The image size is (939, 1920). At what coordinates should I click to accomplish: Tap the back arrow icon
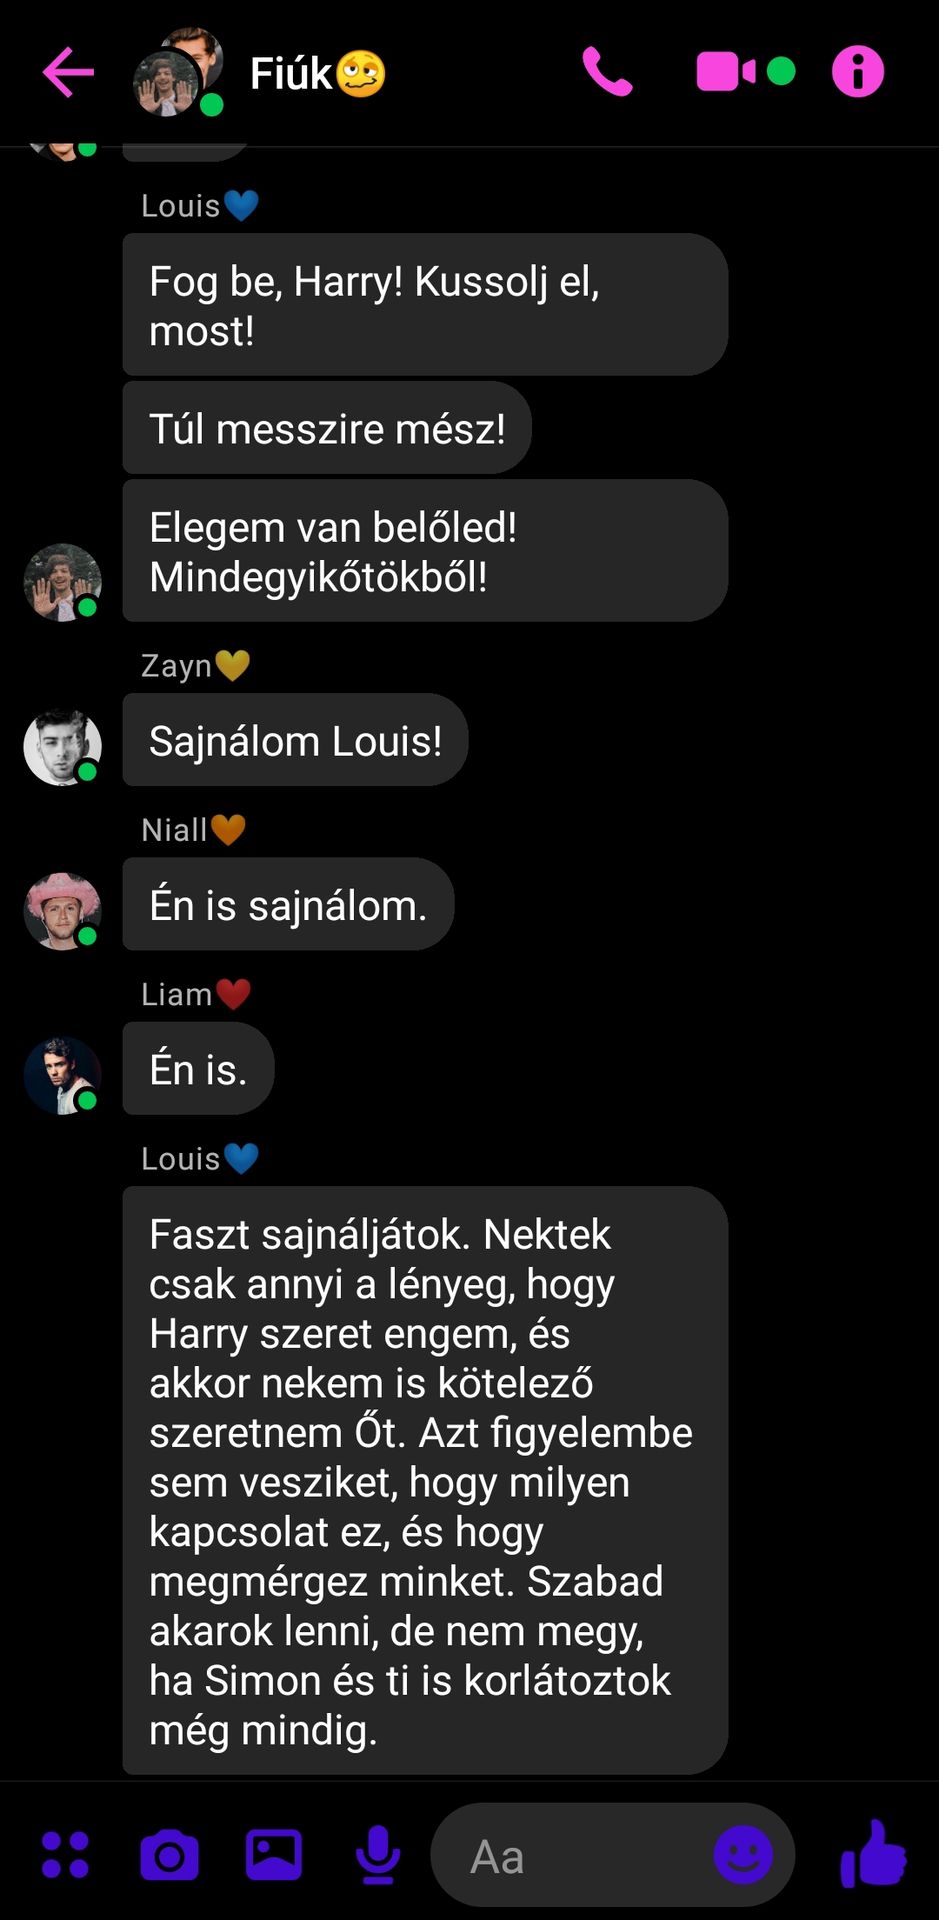click(69, 72)
